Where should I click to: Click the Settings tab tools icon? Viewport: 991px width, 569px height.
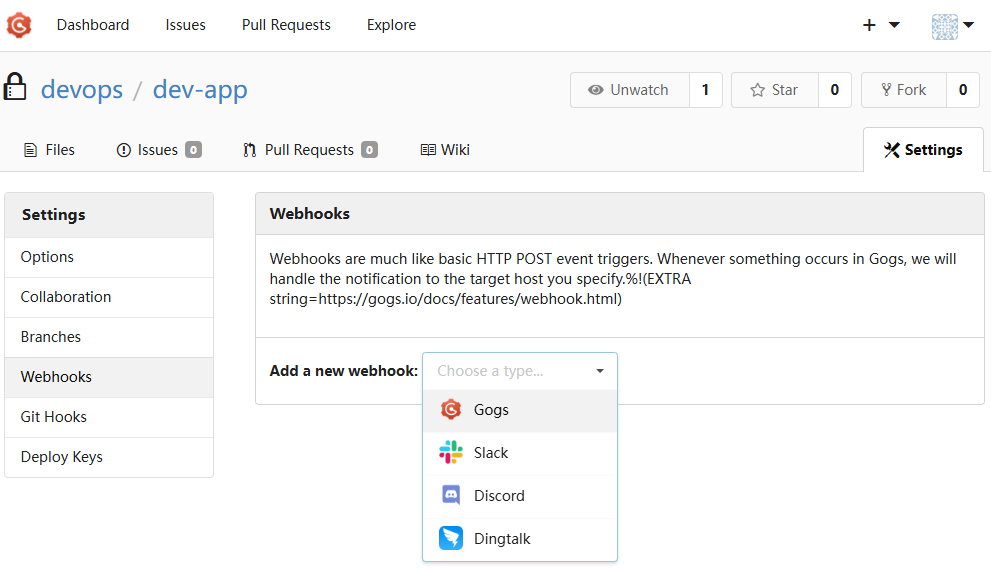coord(891,150)
